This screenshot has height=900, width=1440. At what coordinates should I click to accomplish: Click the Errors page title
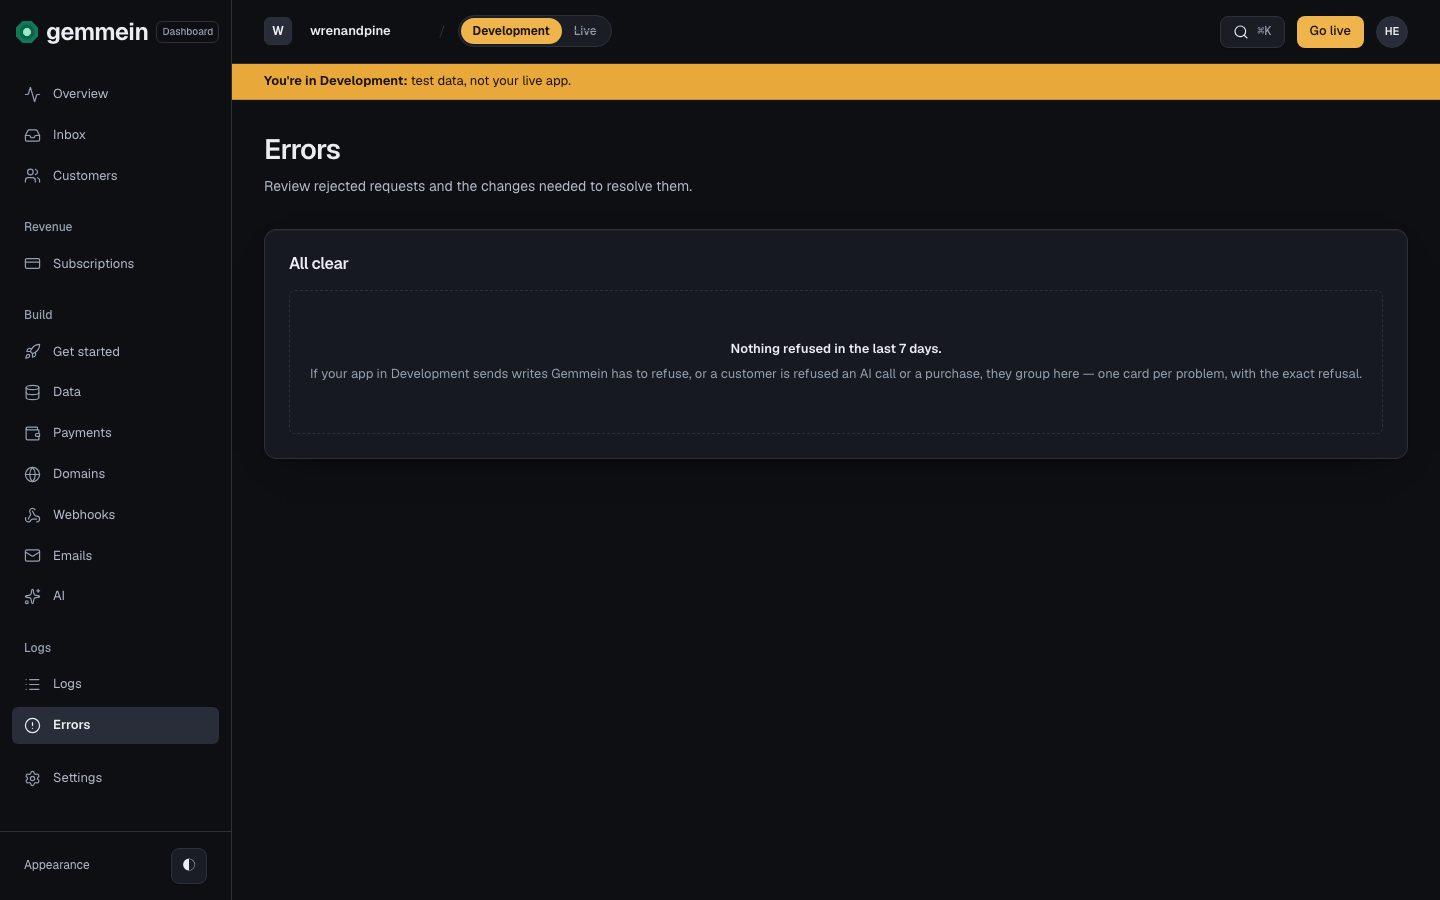coord(302,150)
